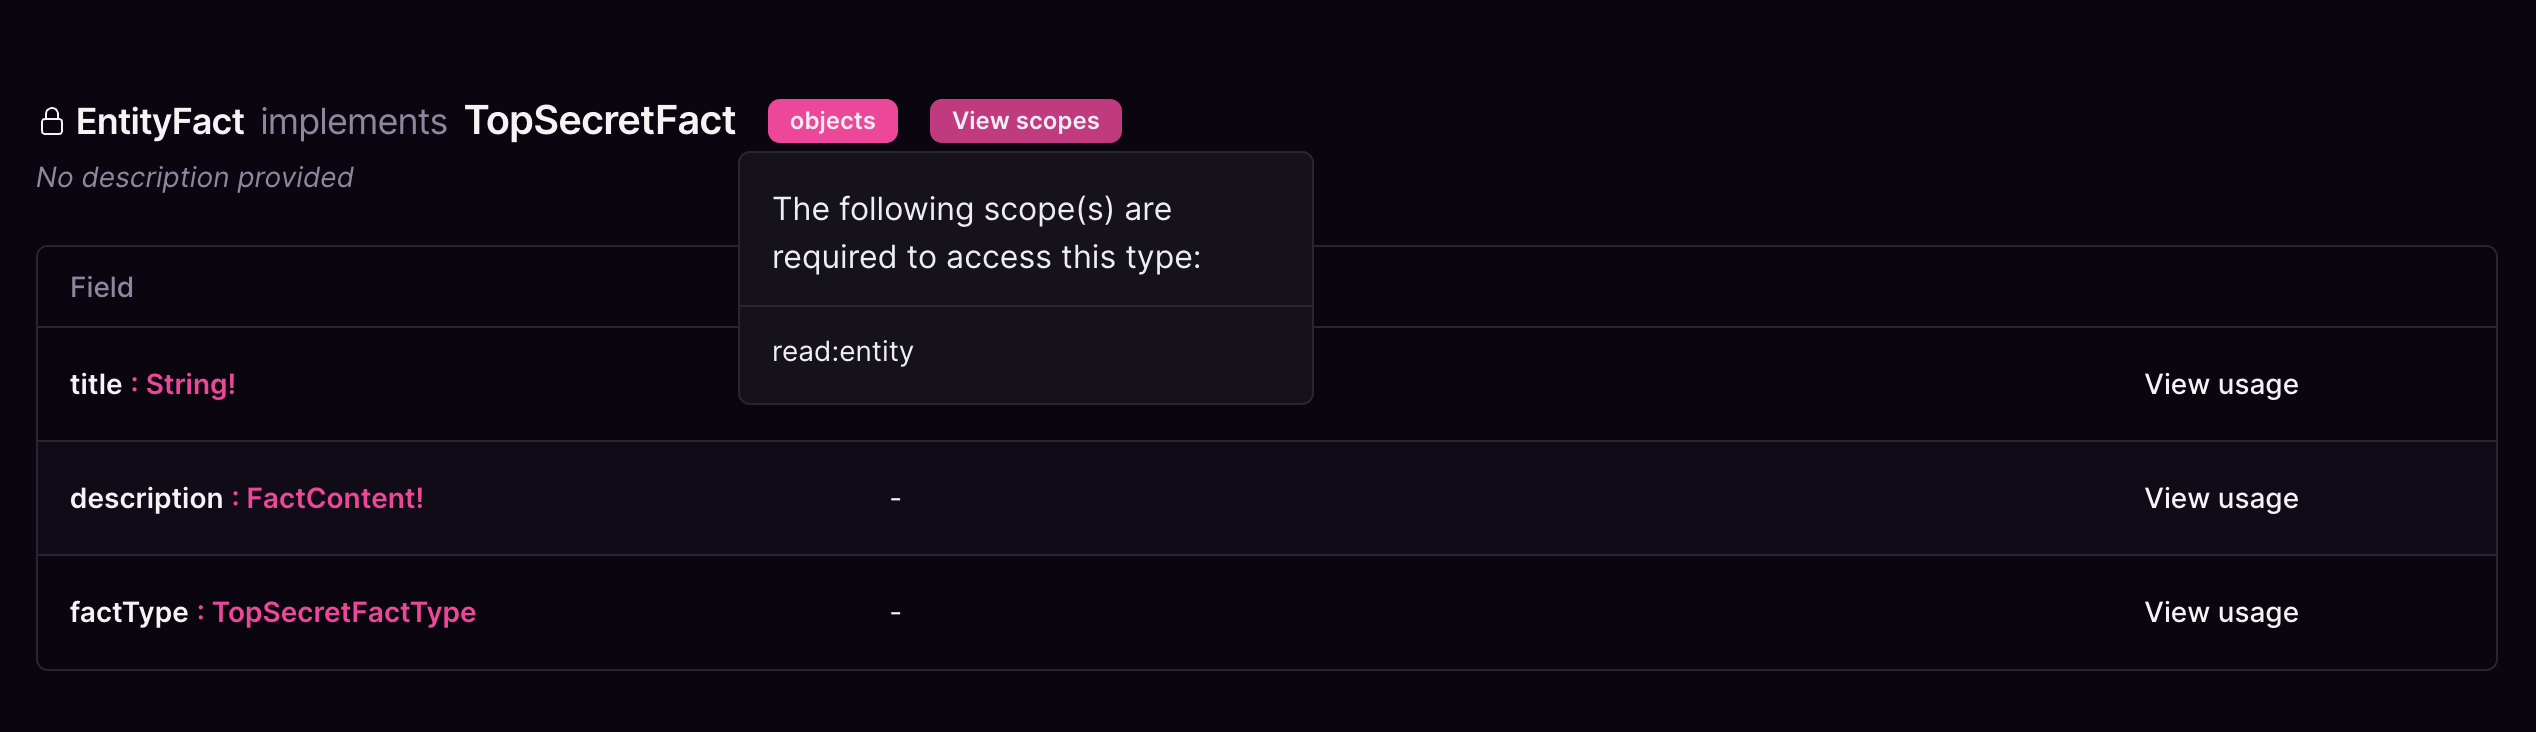Click the No description provided text
Image resolution: width=2536 pixels, height=732 pixels.
click(195, 177)
